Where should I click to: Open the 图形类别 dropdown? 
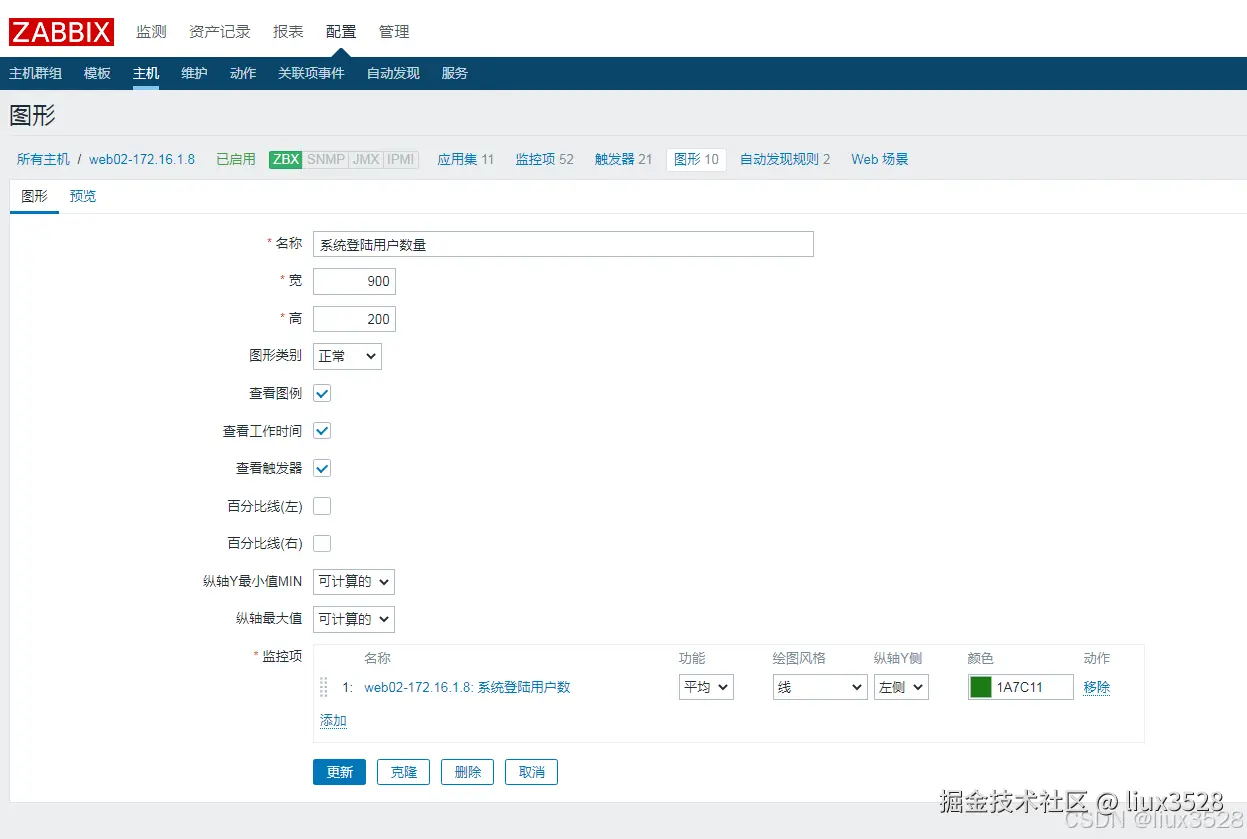pos(346,356)
